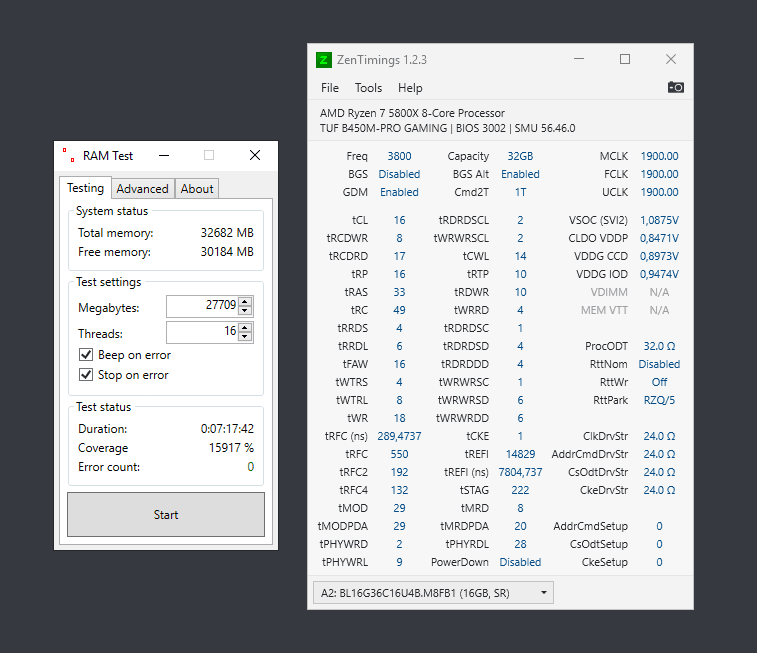
Task: Click the Cmd2T value 1T
Action: coord(520,192)
